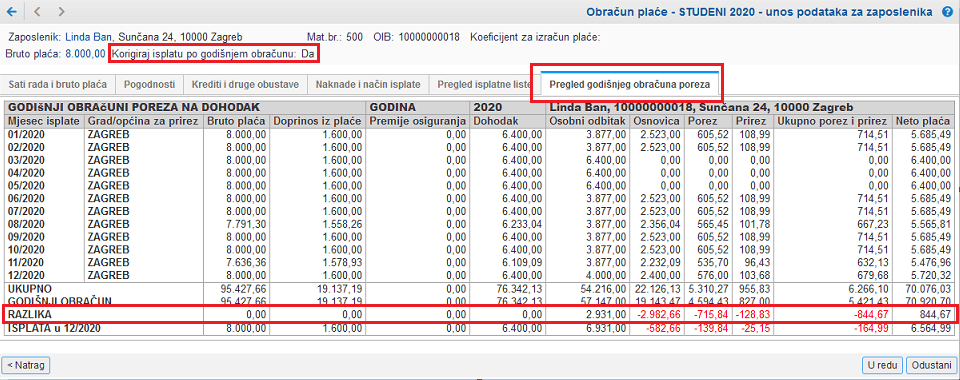
Task: Go to previous employee with left chevron
Action: pos(37,12)
